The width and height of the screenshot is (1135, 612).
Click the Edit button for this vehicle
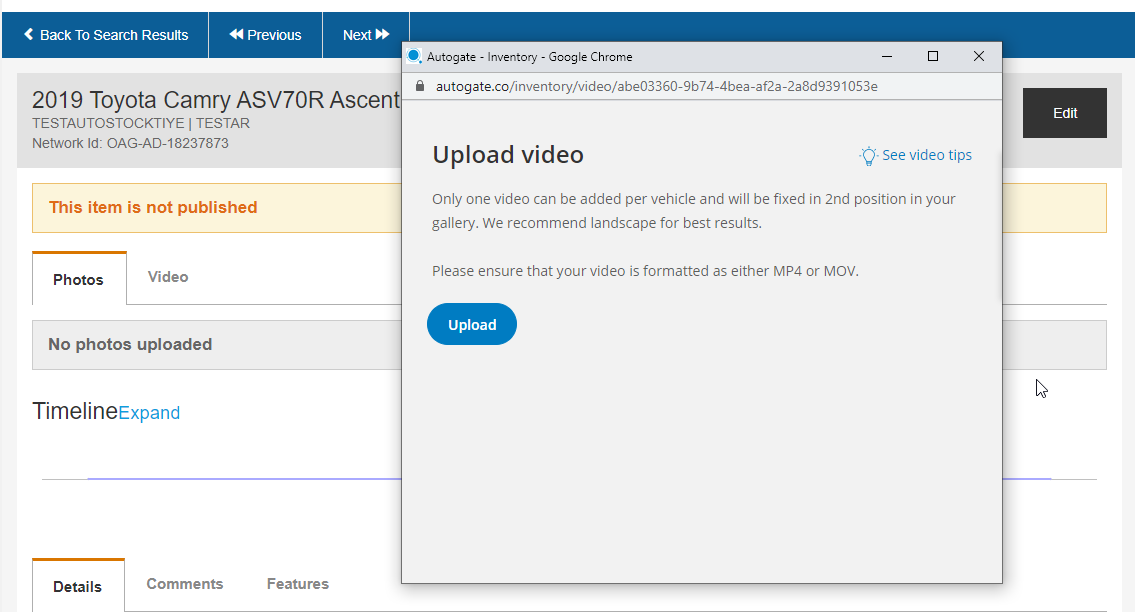pos(1064,113)
